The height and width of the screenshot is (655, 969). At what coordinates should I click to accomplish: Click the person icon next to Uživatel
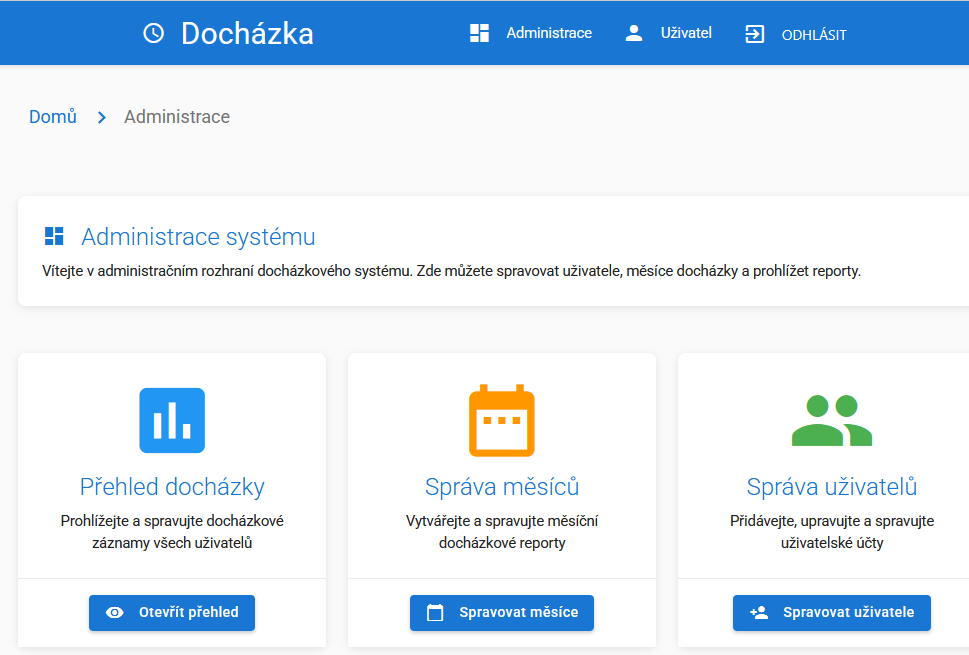pyautogui.click(x=633, y=32)
